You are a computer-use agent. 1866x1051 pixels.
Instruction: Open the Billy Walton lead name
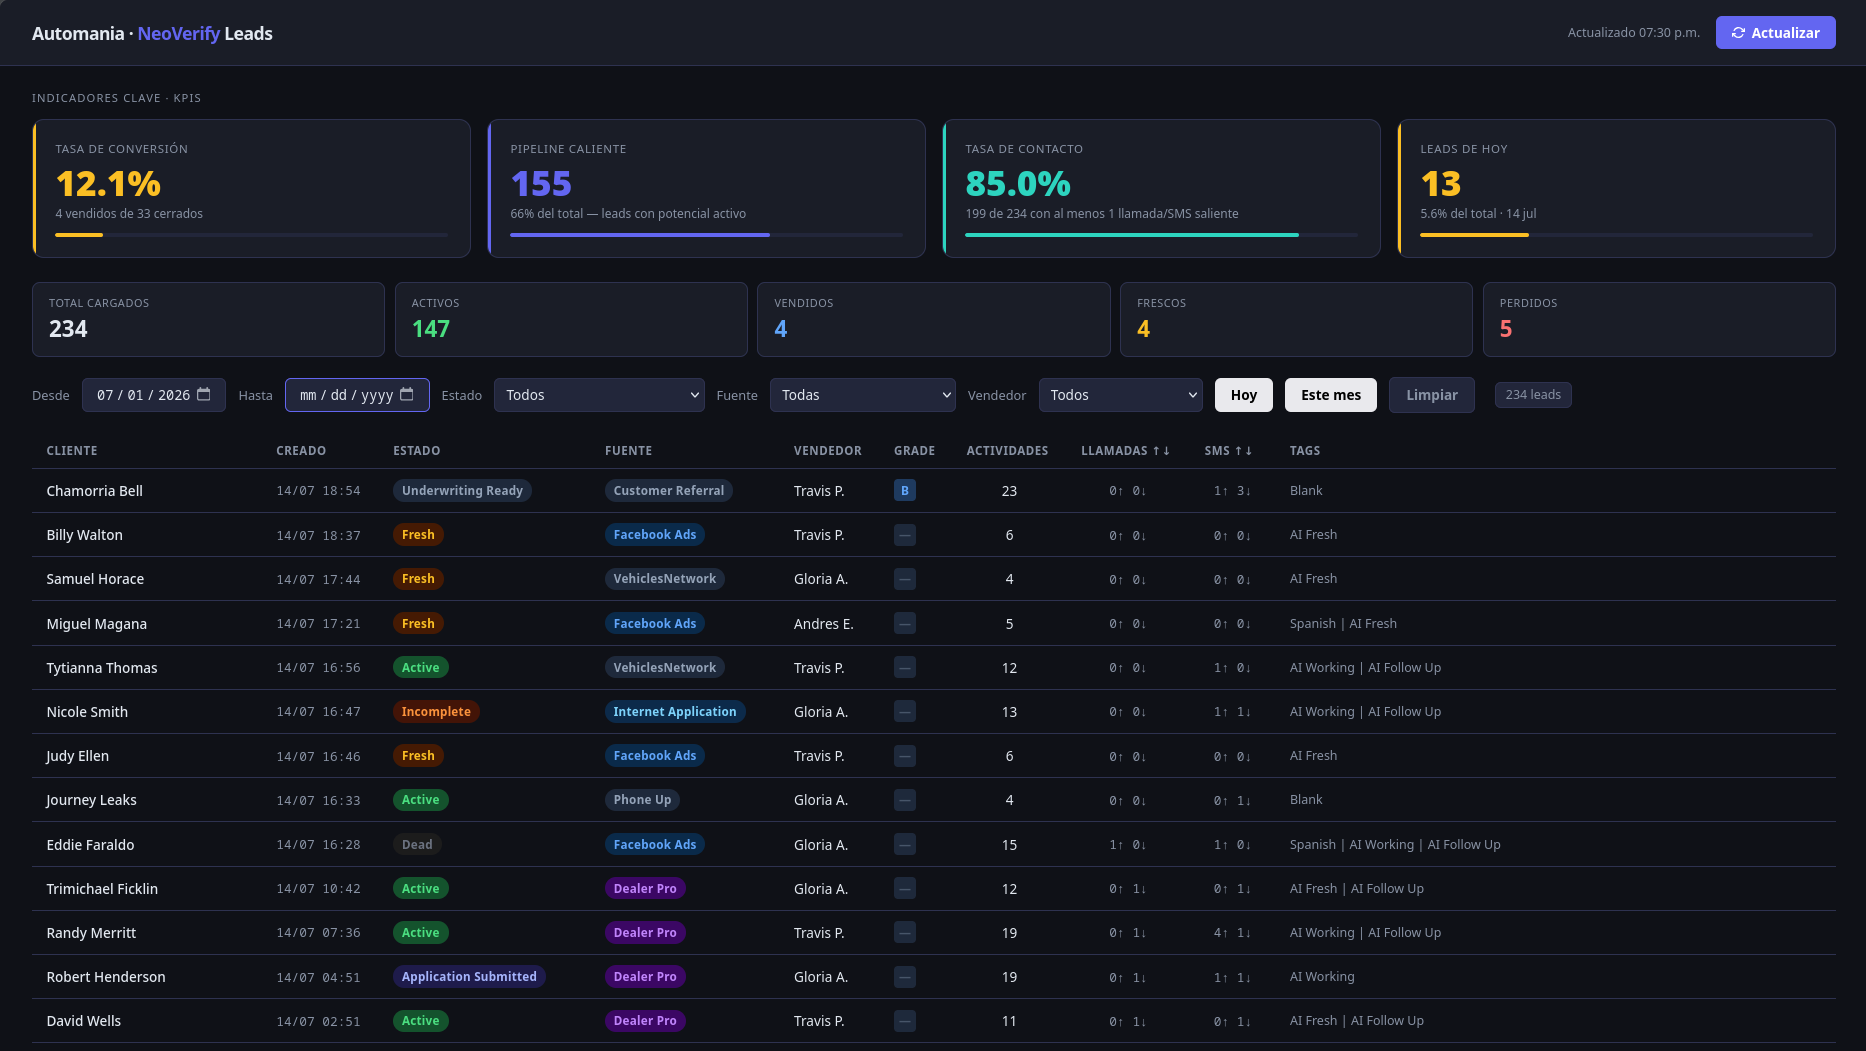[85, 535]
